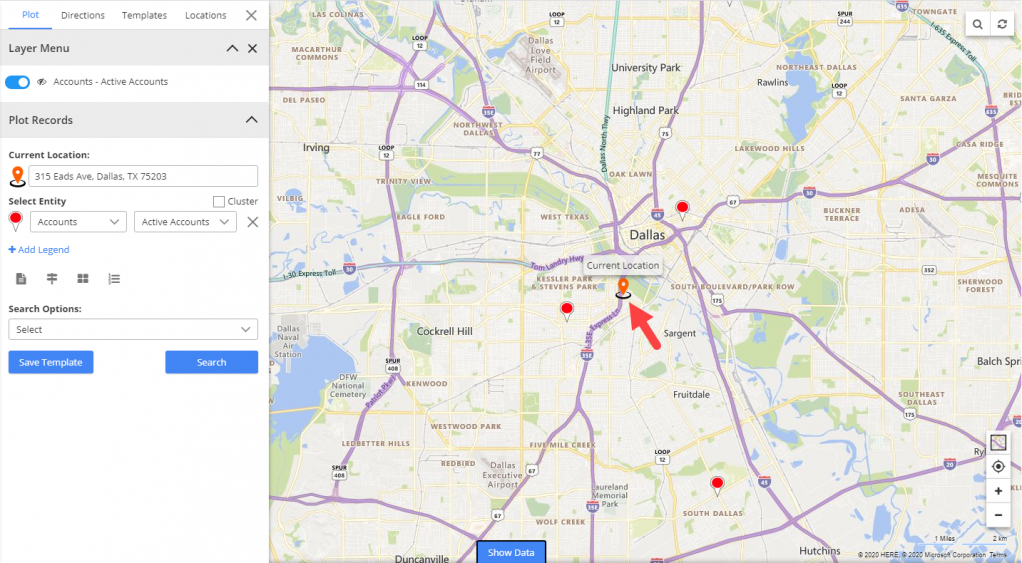Collapse the Plot Records section chevron
The height and width of the screenshot is (563, 1022).
pos(252,120)
